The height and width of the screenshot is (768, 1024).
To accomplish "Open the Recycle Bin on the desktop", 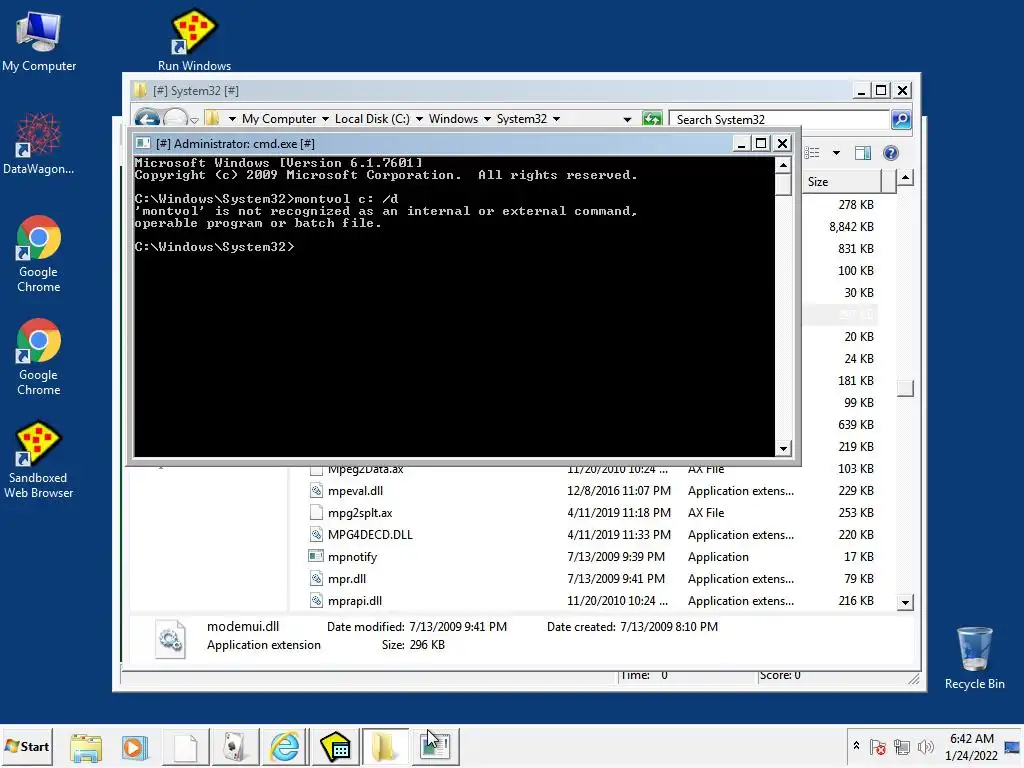I will coord(974,658).
